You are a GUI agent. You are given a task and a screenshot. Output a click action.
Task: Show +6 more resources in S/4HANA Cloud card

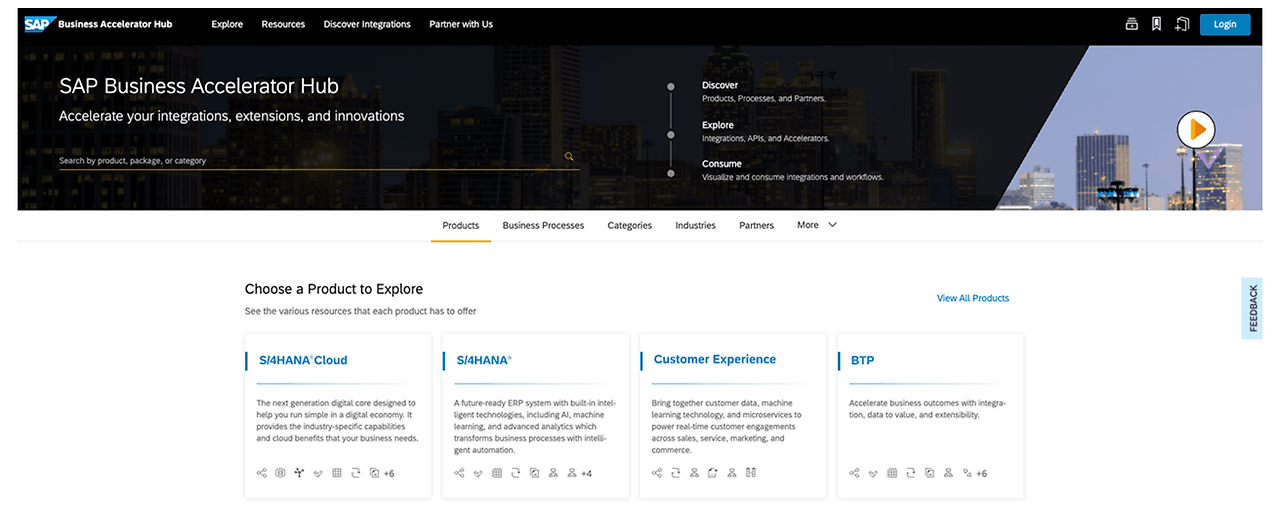tap(389, 474)
